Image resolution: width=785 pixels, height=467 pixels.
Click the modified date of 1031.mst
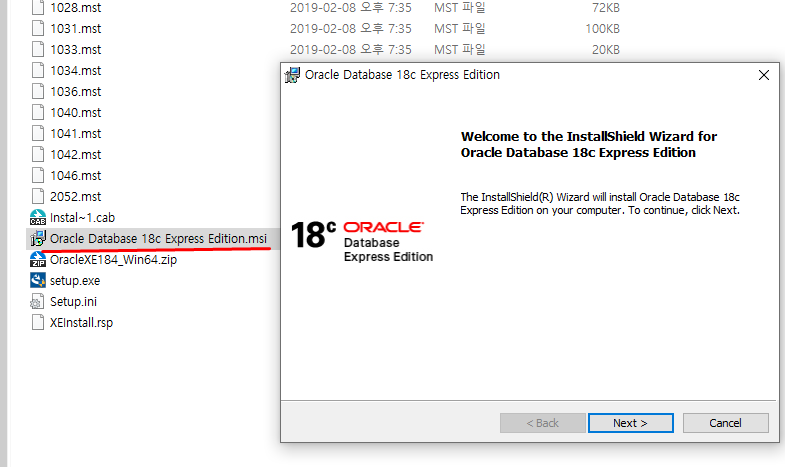350,29
